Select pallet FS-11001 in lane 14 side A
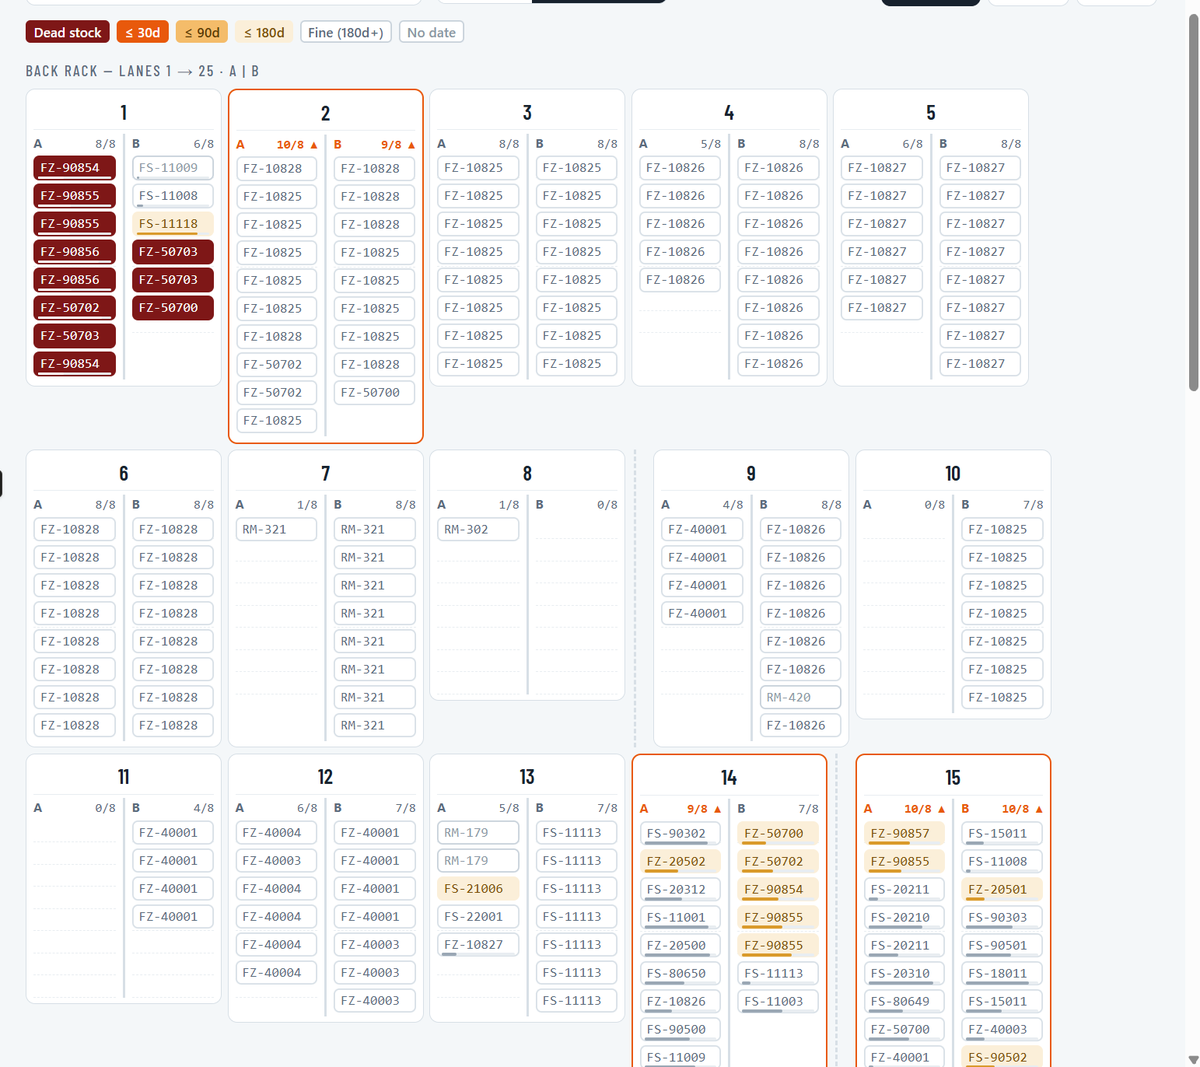The width and height of the screenshot is (1200, 1067). coord(681,917)
